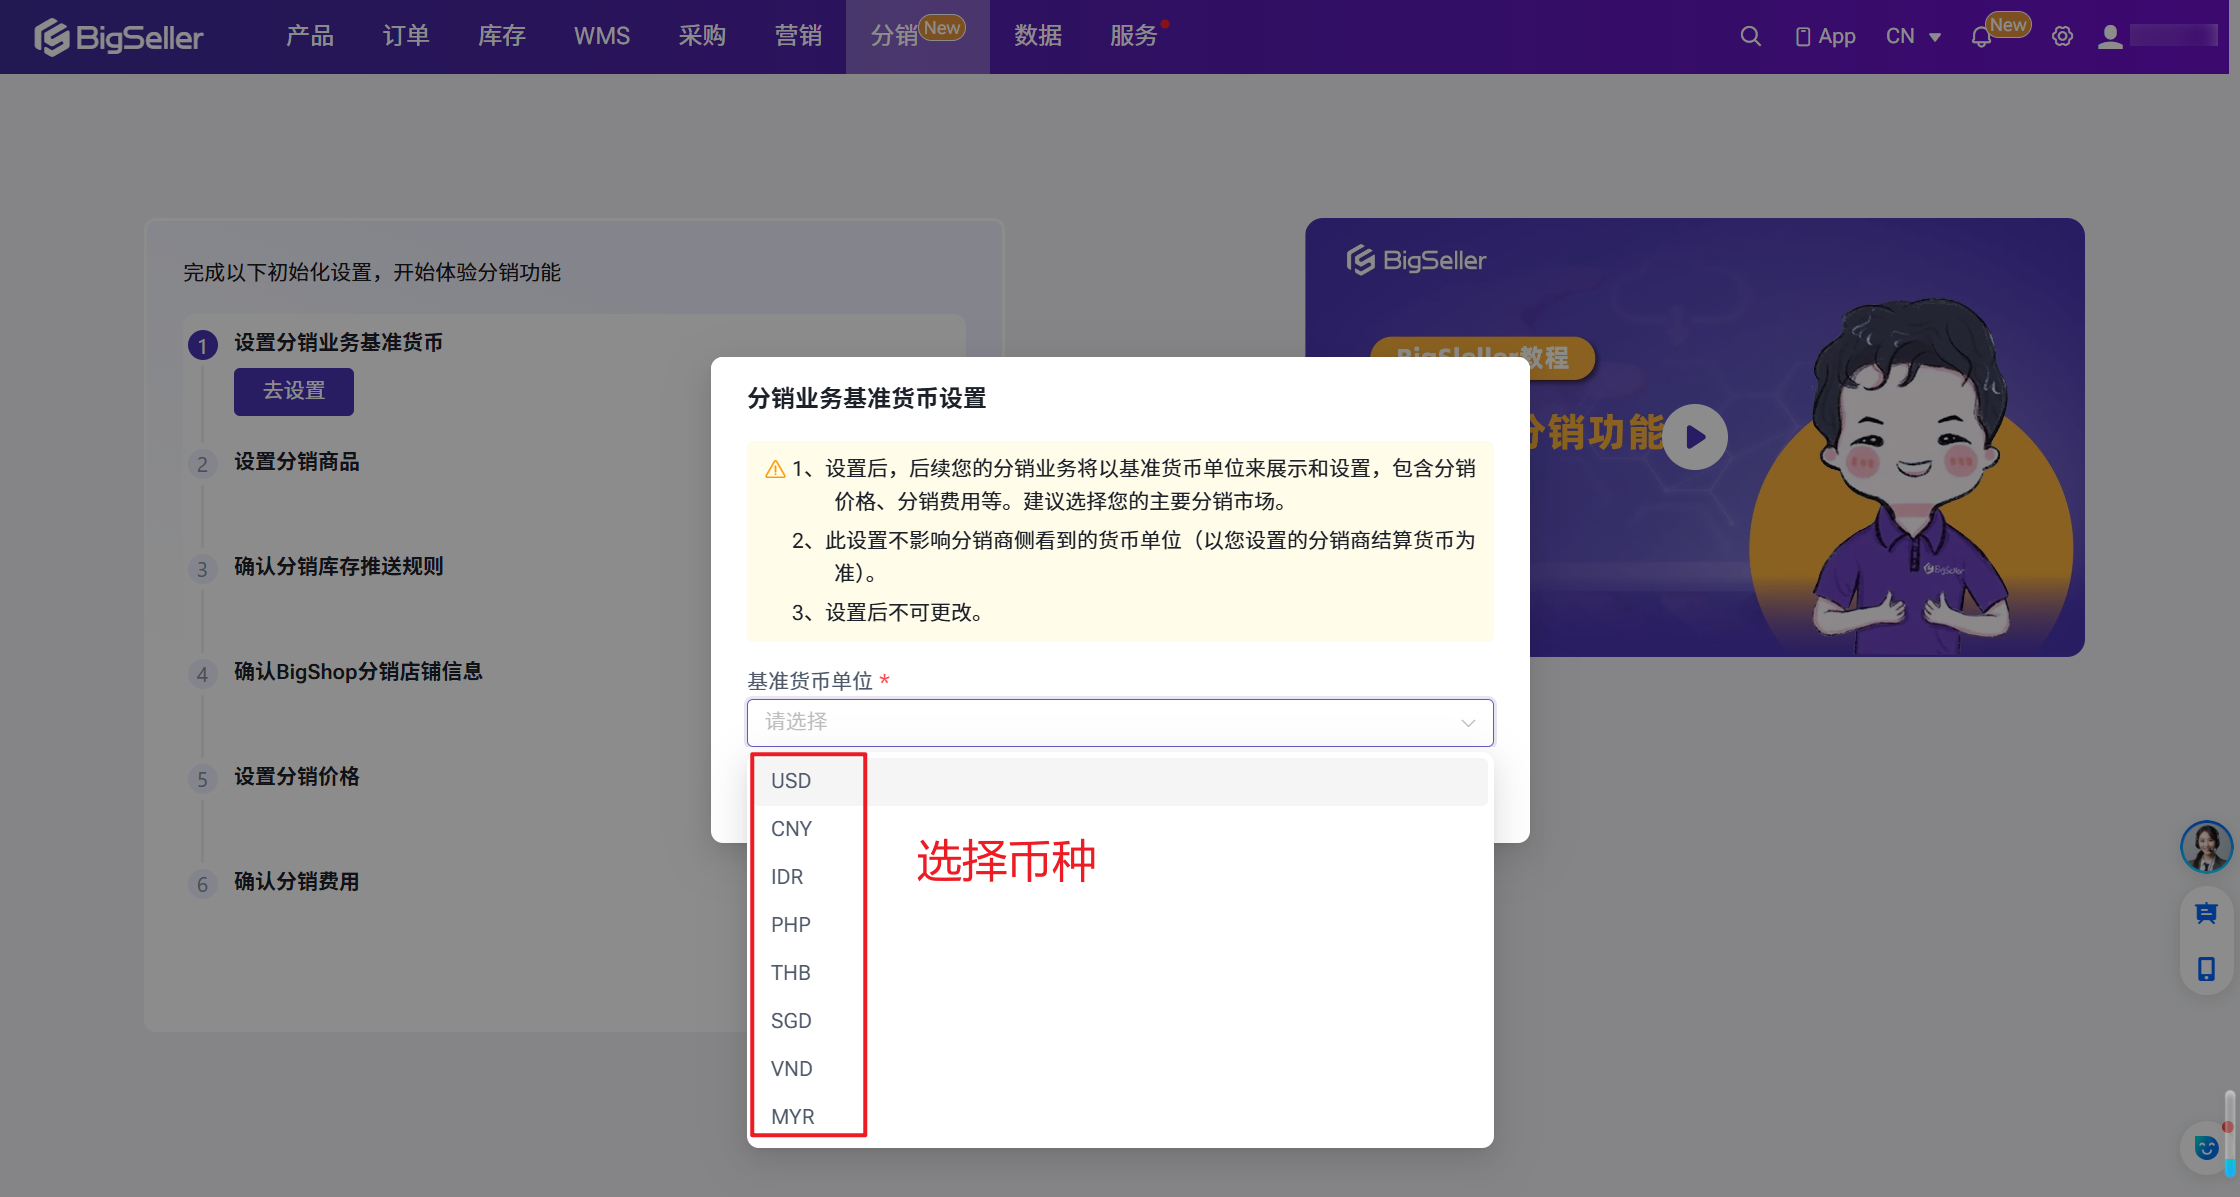
Task: Click the search magnifier icon
Action: tap(1750, 37)
